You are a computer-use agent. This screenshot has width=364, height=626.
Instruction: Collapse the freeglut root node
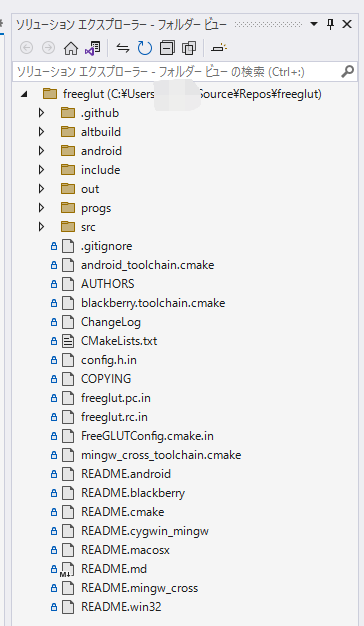24,94
